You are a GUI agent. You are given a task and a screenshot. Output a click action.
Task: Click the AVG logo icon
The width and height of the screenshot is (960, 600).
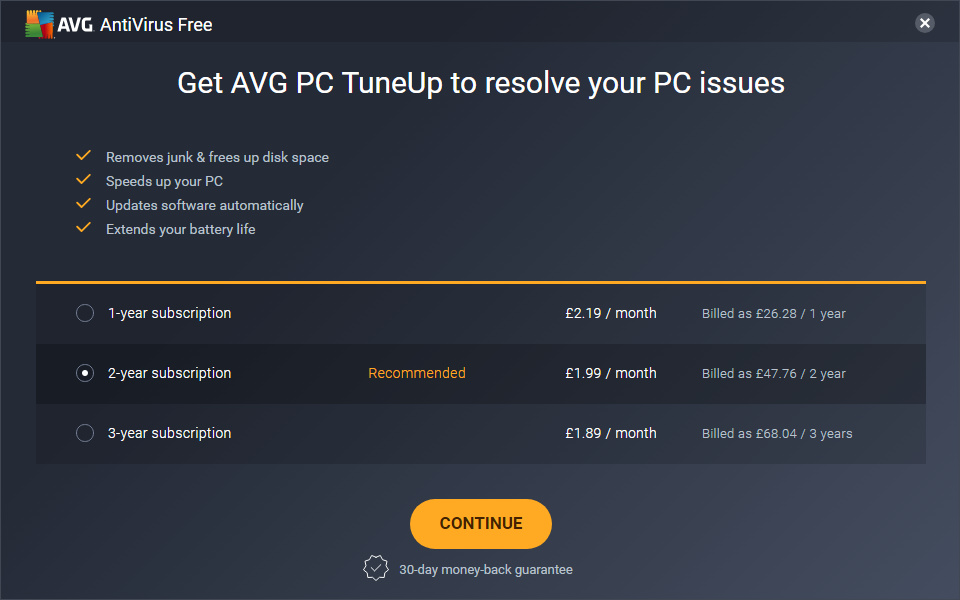point(40,24)
